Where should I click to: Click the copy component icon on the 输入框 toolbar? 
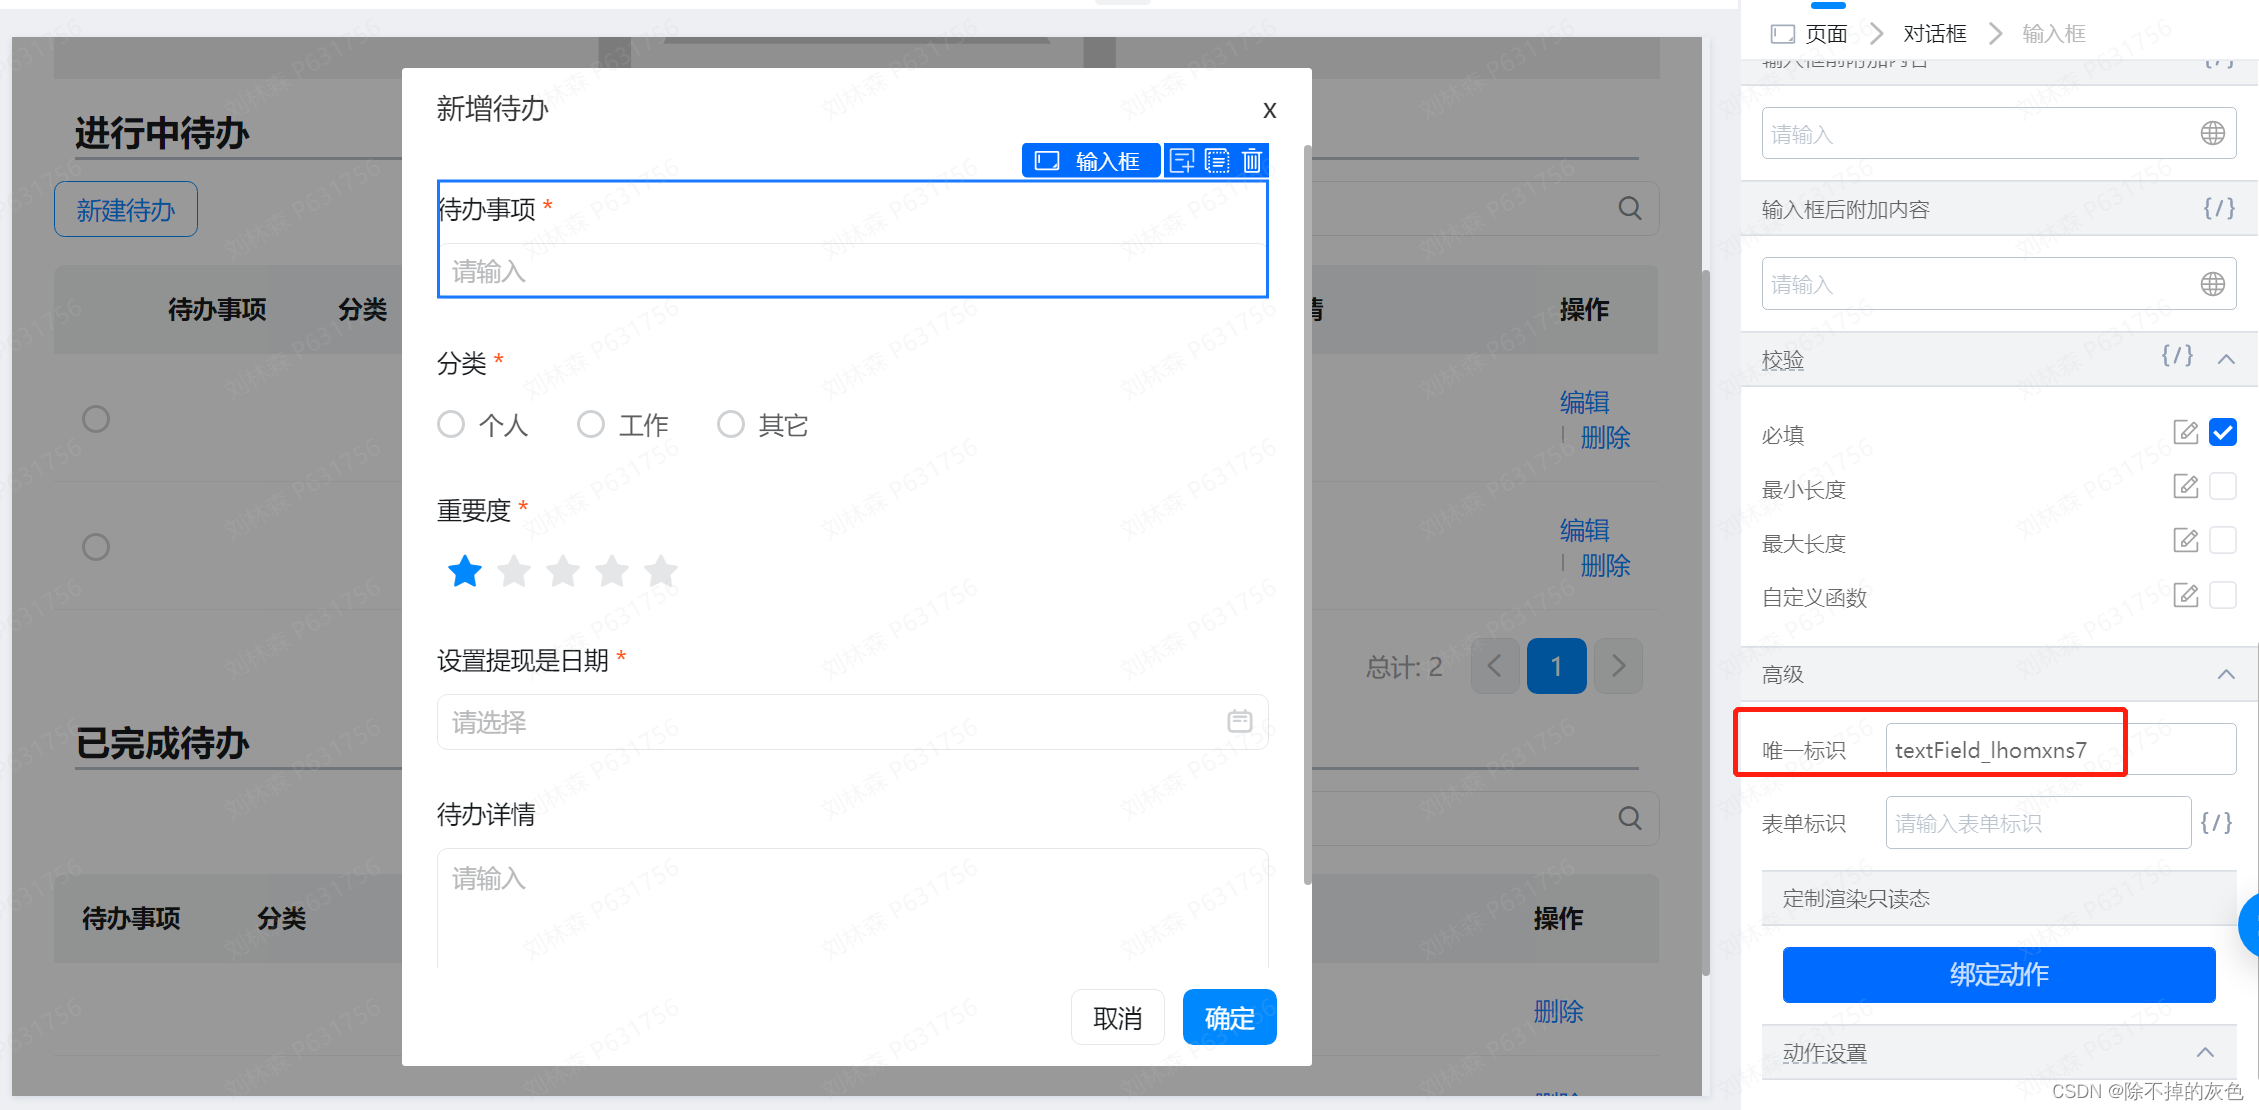[1217, 161]
